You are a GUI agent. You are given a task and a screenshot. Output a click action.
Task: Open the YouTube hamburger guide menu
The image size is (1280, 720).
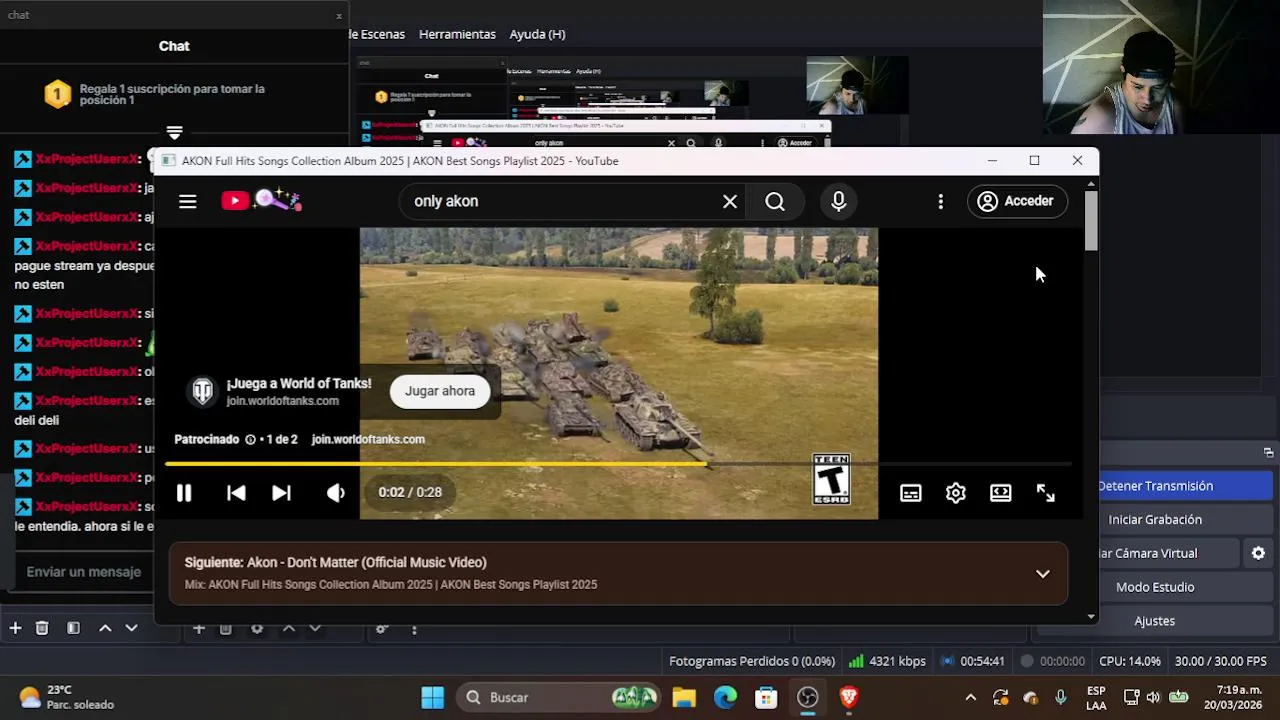(187, 201)
